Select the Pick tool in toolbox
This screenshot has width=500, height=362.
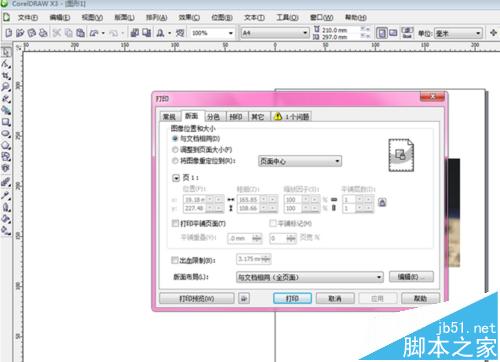click(x=6, y=52)
